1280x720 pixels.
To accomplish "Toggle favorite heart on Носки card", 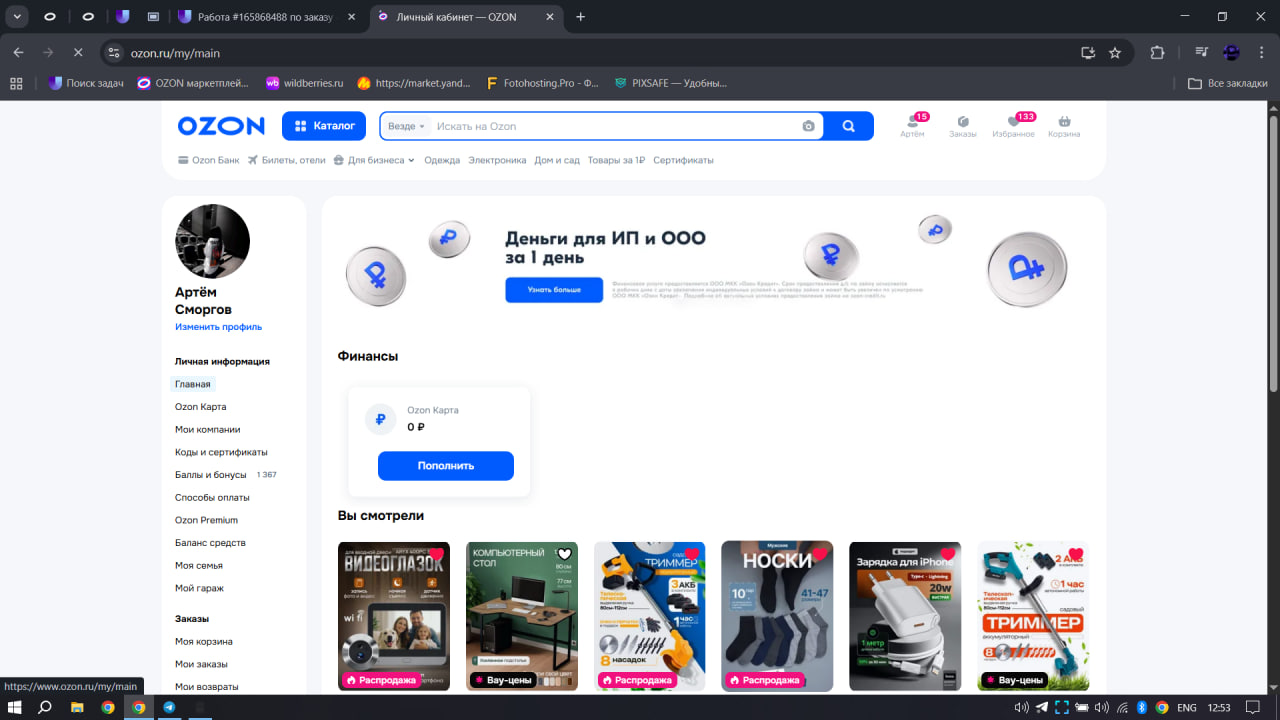I will [x=820, y=555].
